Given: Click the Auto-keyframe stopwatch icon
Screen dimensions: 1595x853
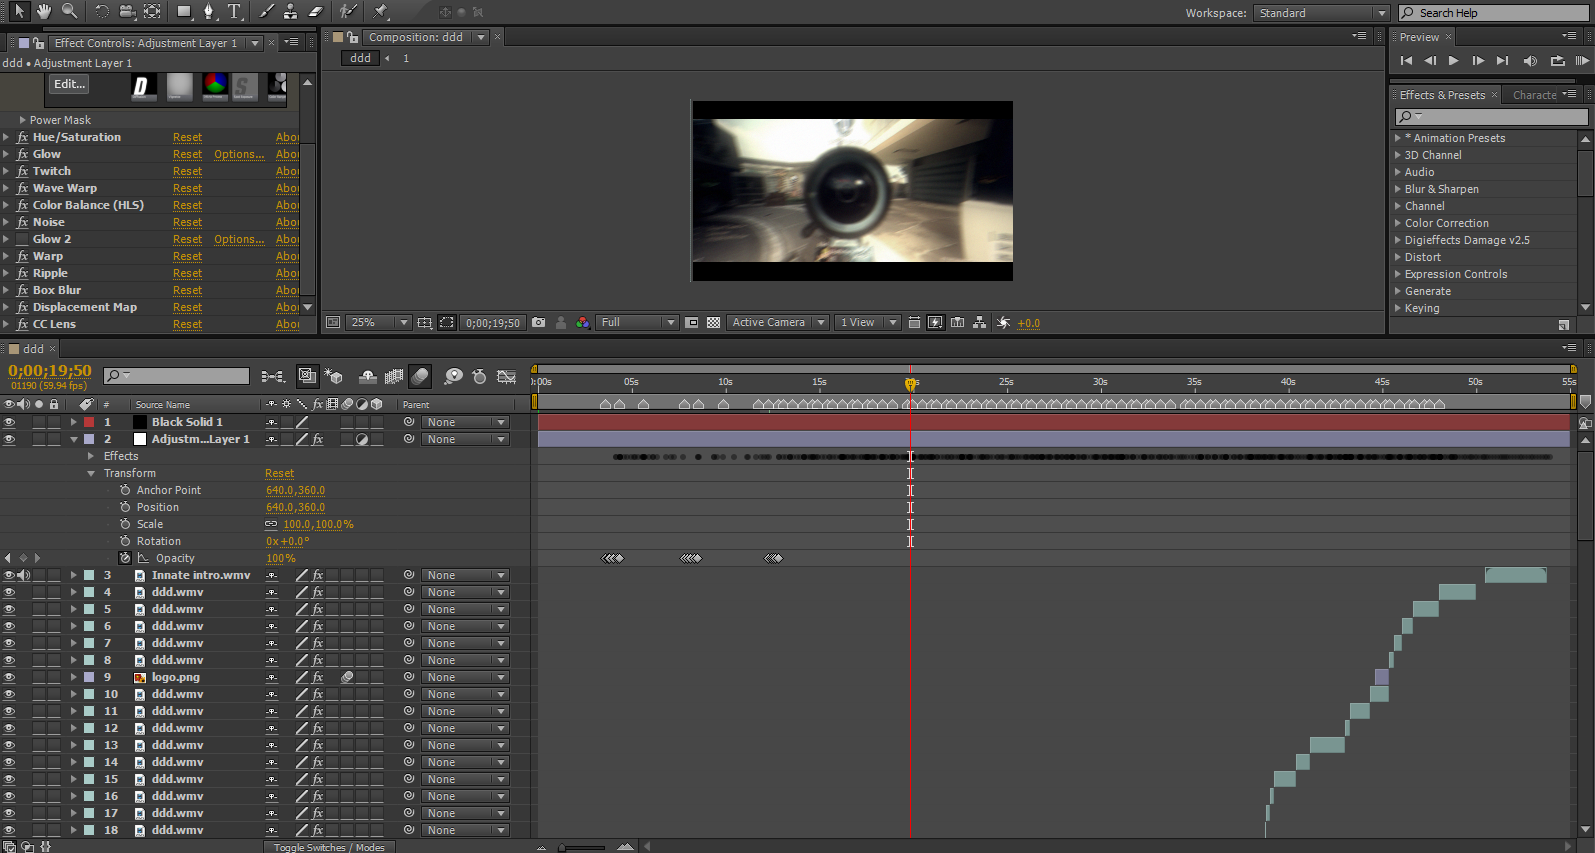Looking at the screenshot, I should point(479,377).
